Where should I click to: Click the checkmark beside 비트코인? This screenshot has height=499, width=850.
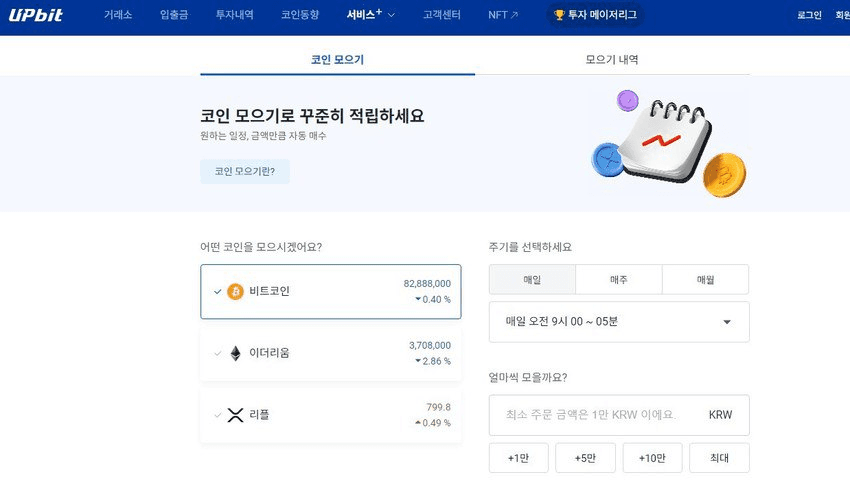[217, 291]
